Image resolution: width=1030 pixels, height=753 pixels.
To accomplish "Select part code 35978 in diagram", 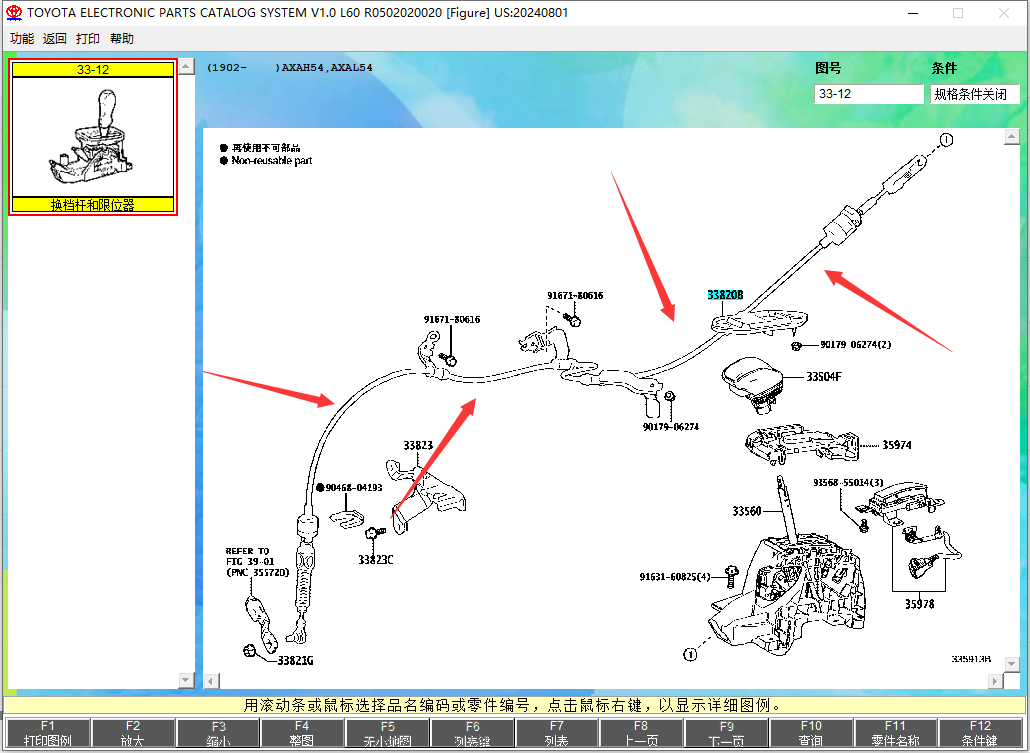I will 919,604.
